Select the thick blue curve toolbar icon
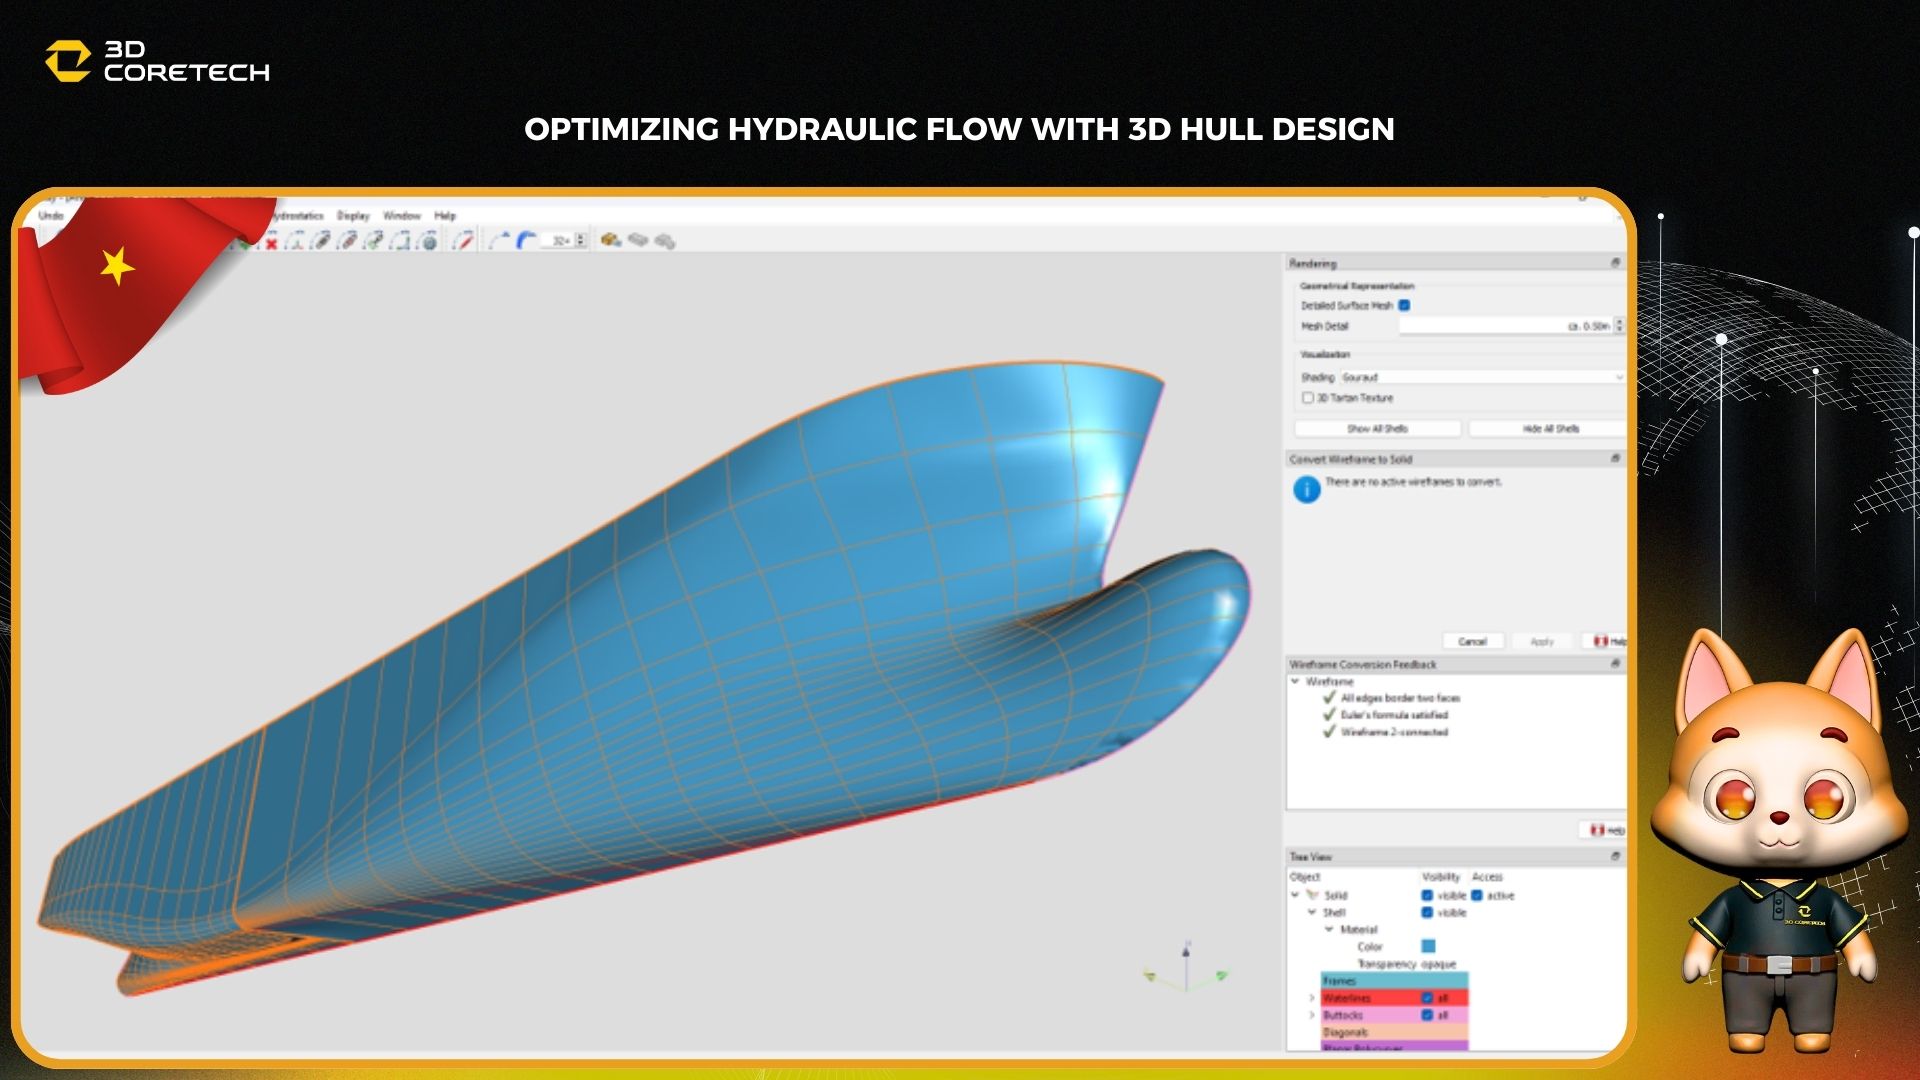Viewport: 1920px width, 1080px height. coord(526,241)
